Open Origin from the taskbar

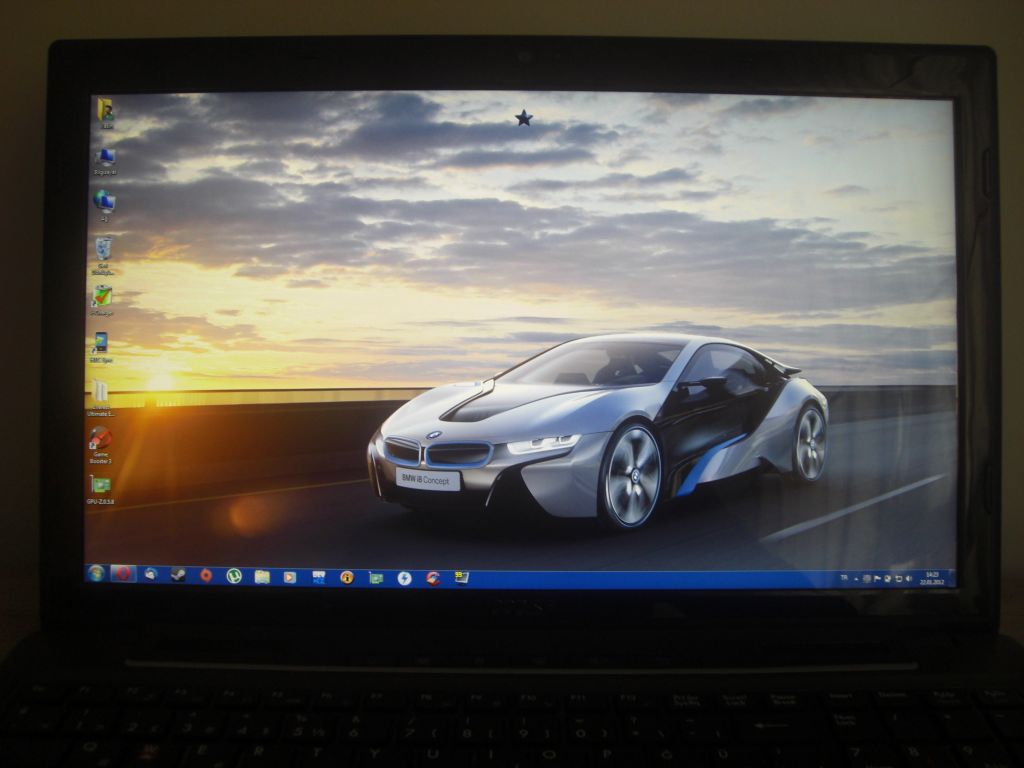point(206,575)
